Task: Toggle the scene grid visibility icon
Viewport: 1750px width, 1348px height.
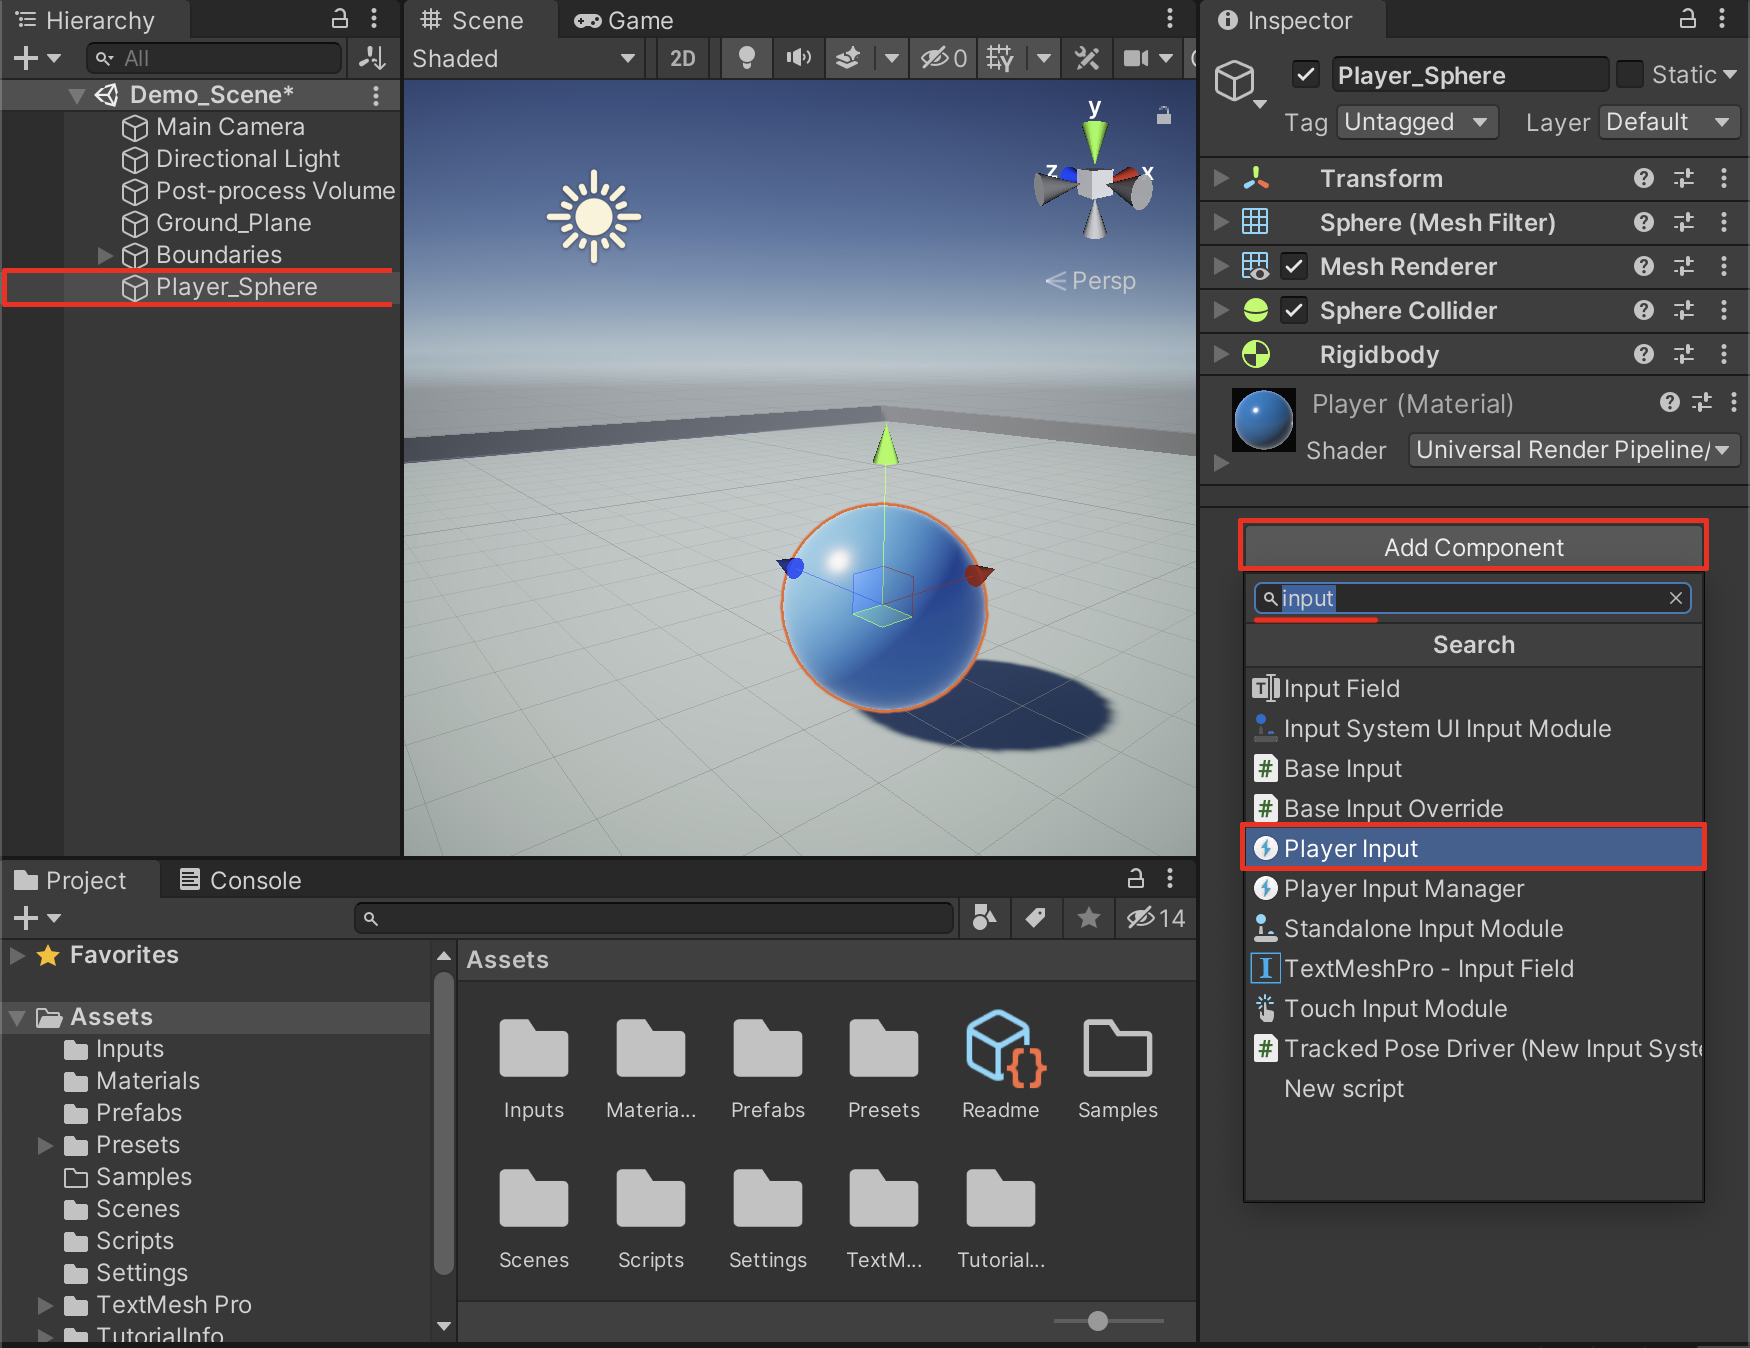Action: point(999,58)
